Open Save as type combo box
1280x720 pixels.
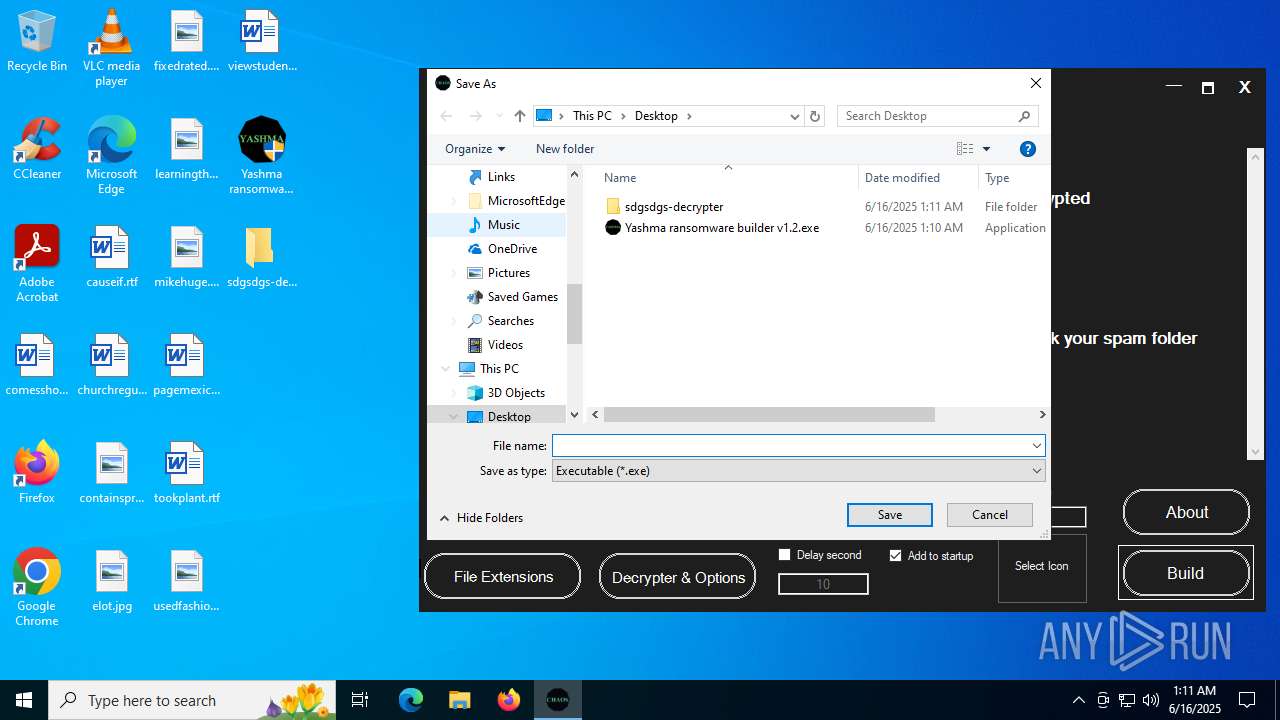click(x=798, y=471)
